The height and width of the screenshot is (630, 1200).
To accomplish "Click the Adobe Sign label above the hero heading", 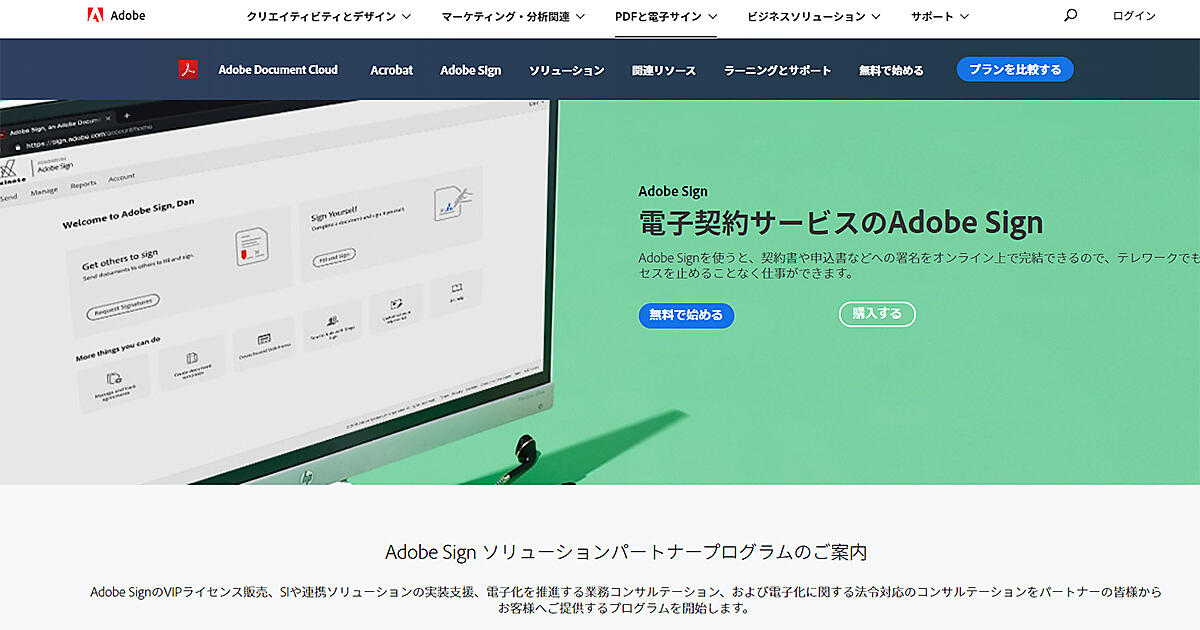I will (673, 191).
